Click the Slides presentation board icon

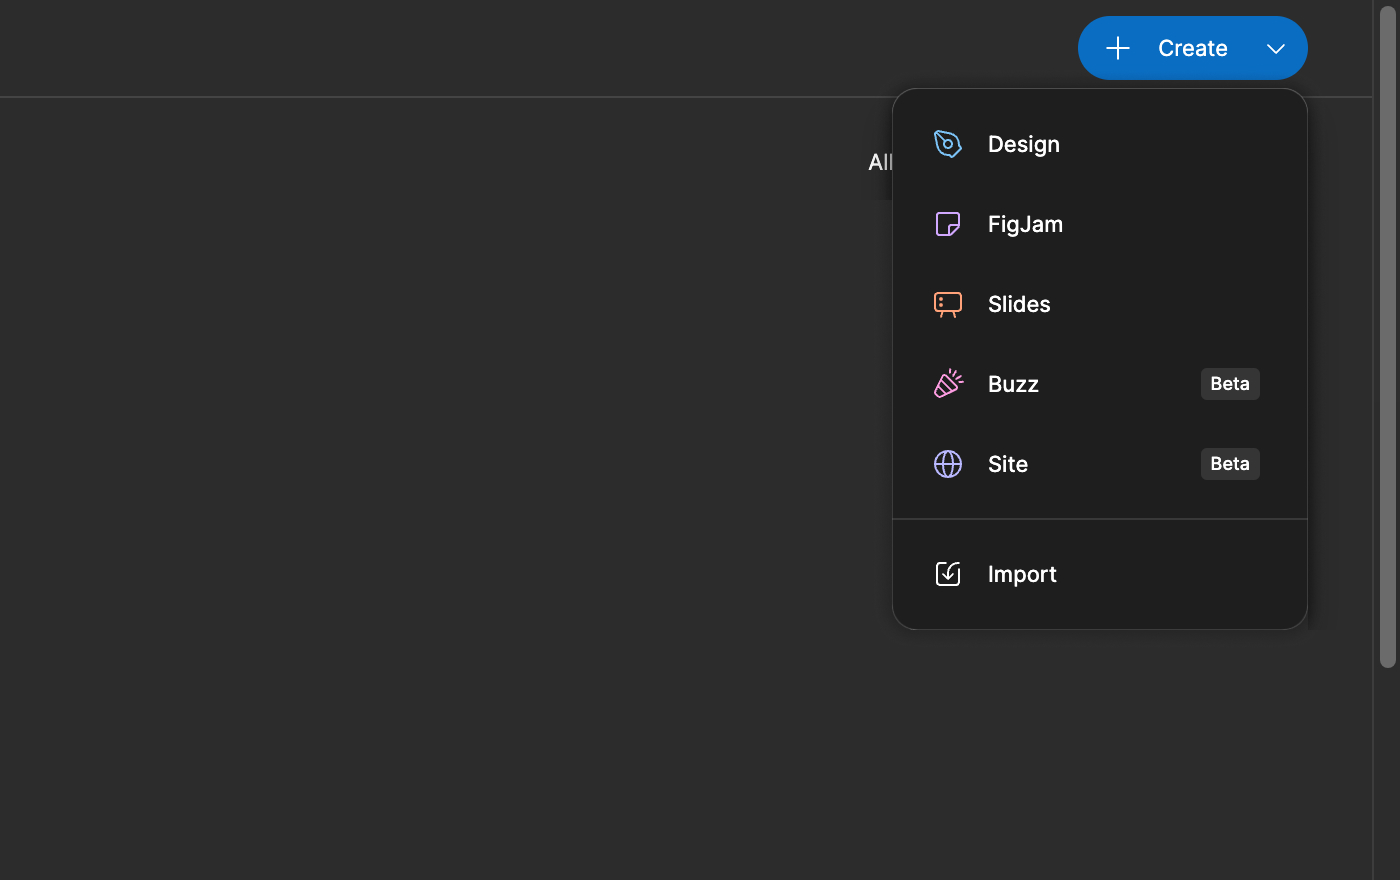(x=948, y=304)
